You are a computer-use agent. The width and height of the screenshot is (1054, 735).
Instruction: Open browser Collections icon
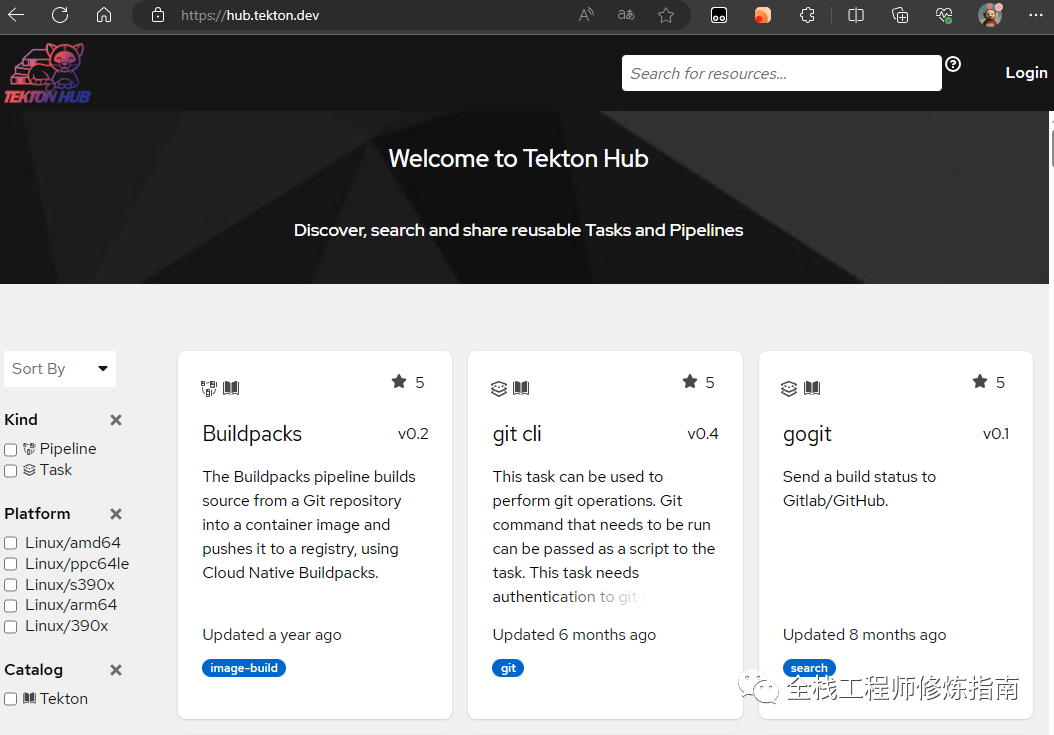point(899,15)
